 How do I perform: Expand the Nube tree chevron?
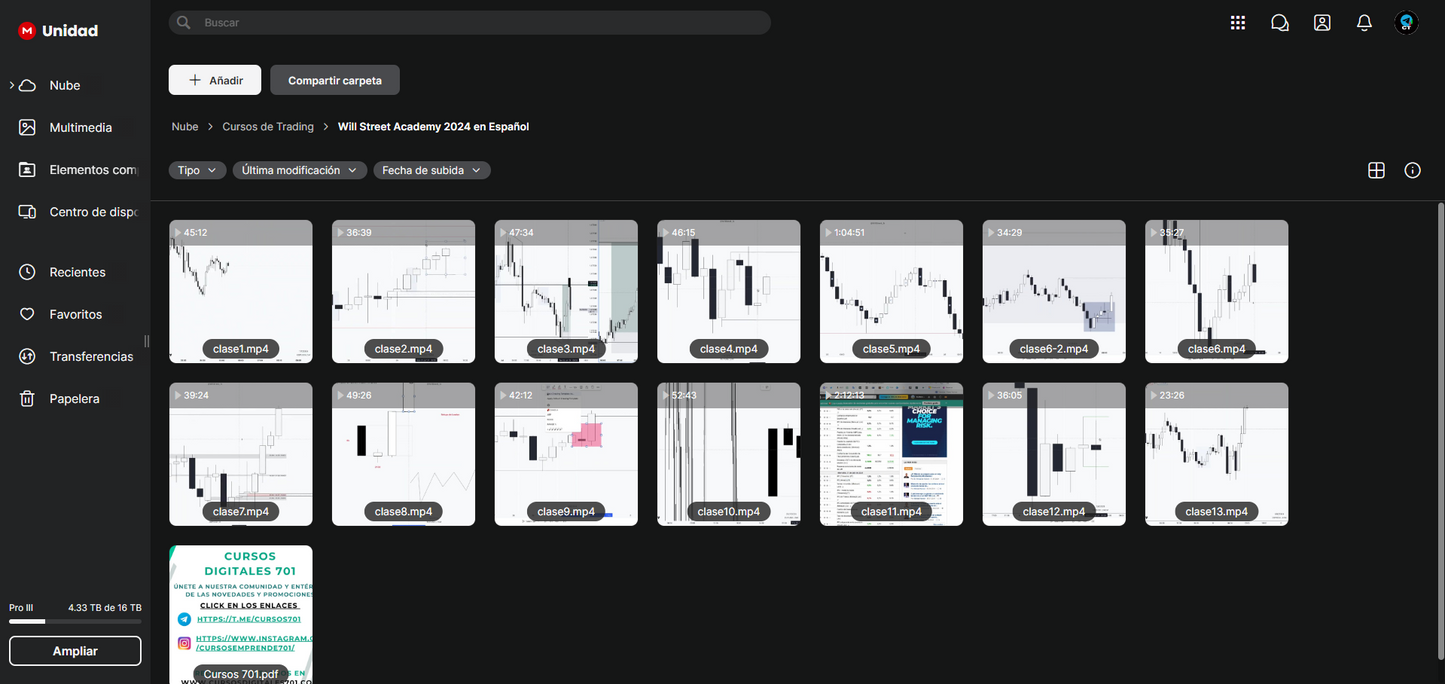(x=12, y=86)
